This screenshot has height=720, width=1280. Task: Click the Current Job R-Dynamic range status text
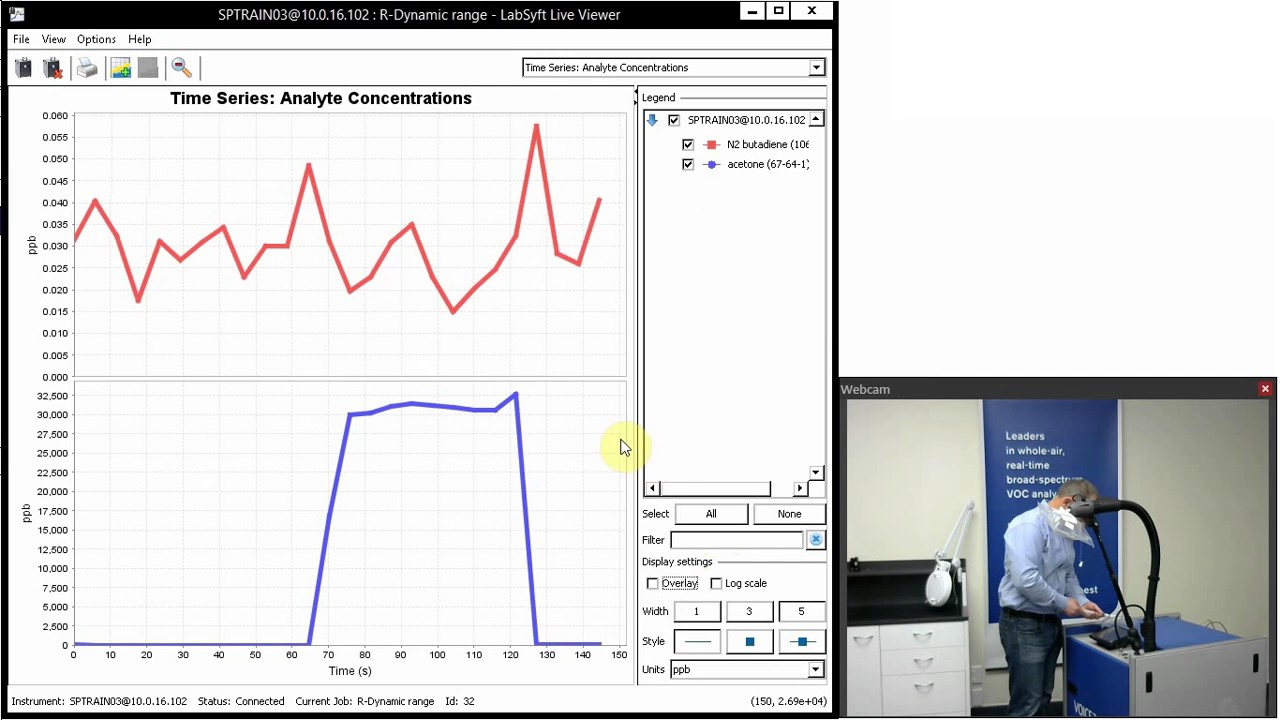365,702
